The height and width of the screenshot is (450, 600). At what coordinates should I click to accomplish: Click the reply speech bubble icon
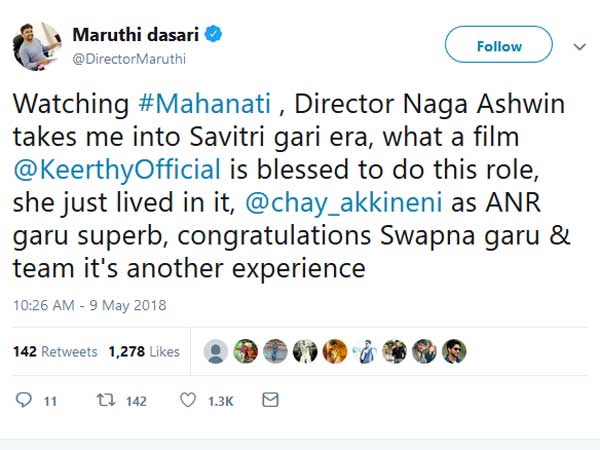click(24, 400)
